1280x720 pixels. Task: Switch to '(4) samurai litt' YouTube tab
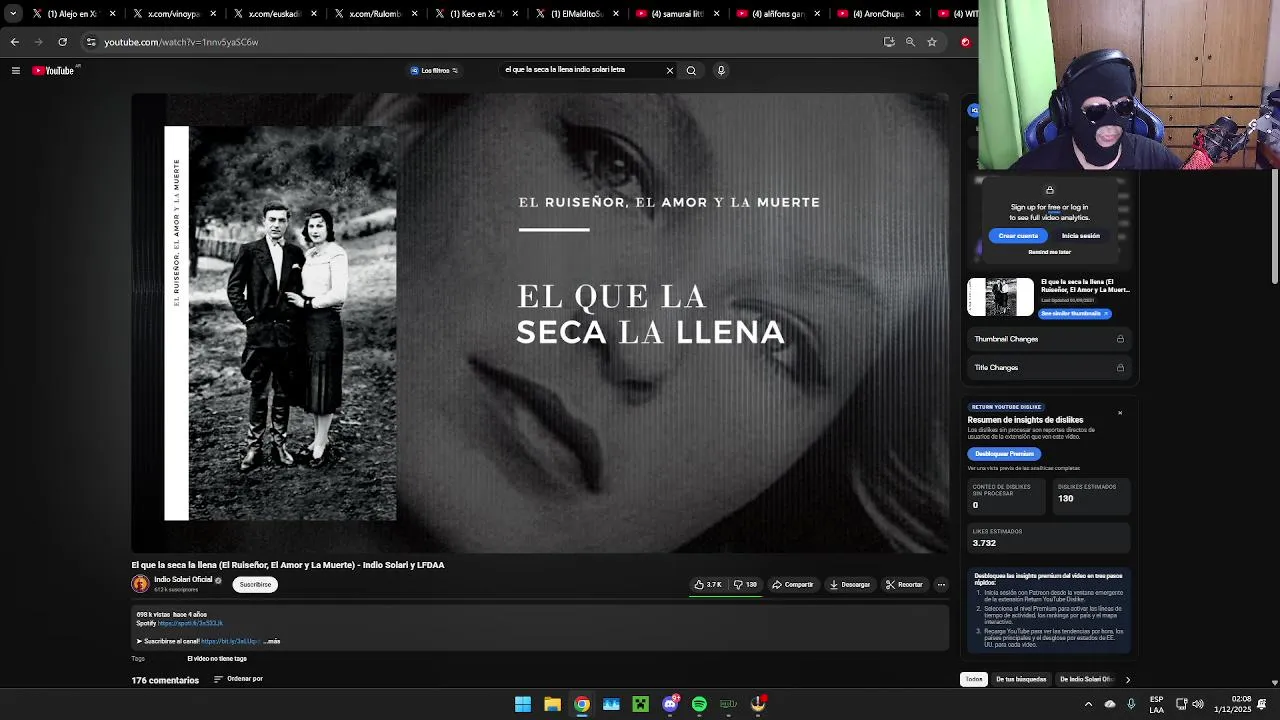coord(676,14)
